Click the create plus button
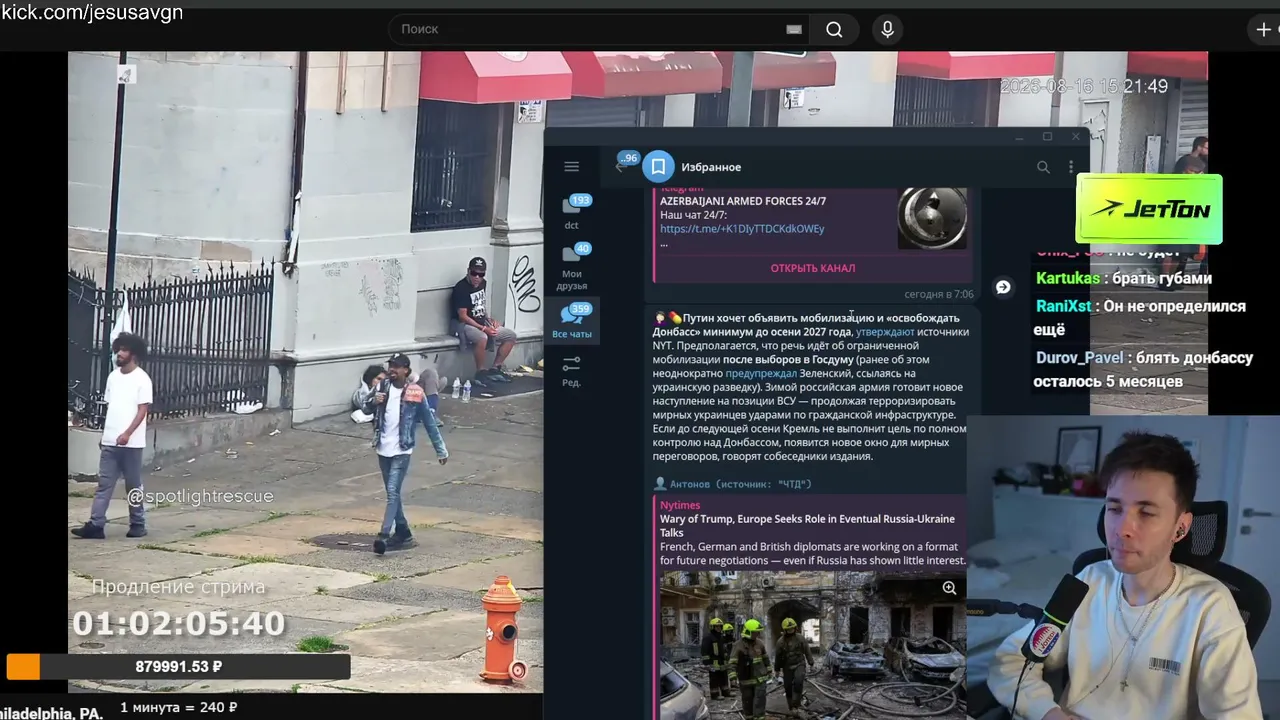The width and height of the screenshot is (1280, 720). [1264, 29]
